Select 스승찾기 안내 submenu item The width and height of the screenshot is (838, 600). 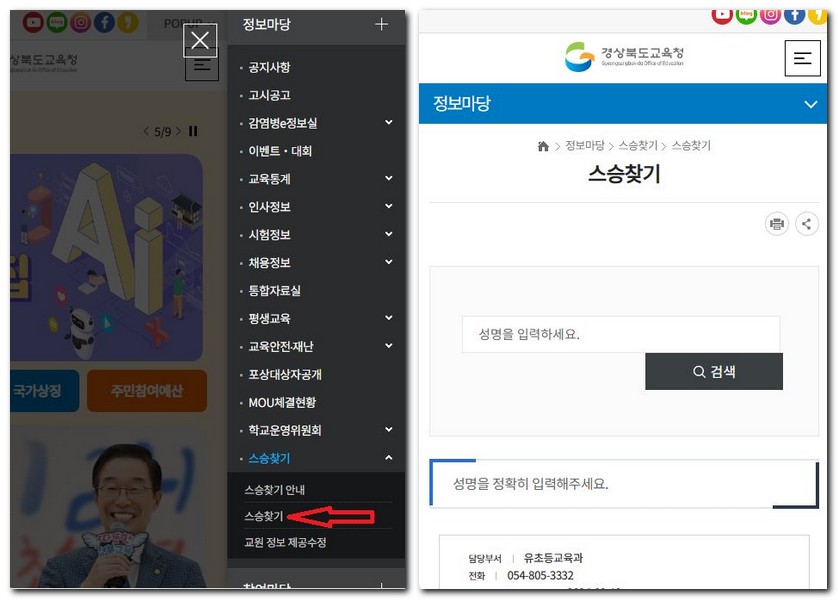(x=275, y=491)
